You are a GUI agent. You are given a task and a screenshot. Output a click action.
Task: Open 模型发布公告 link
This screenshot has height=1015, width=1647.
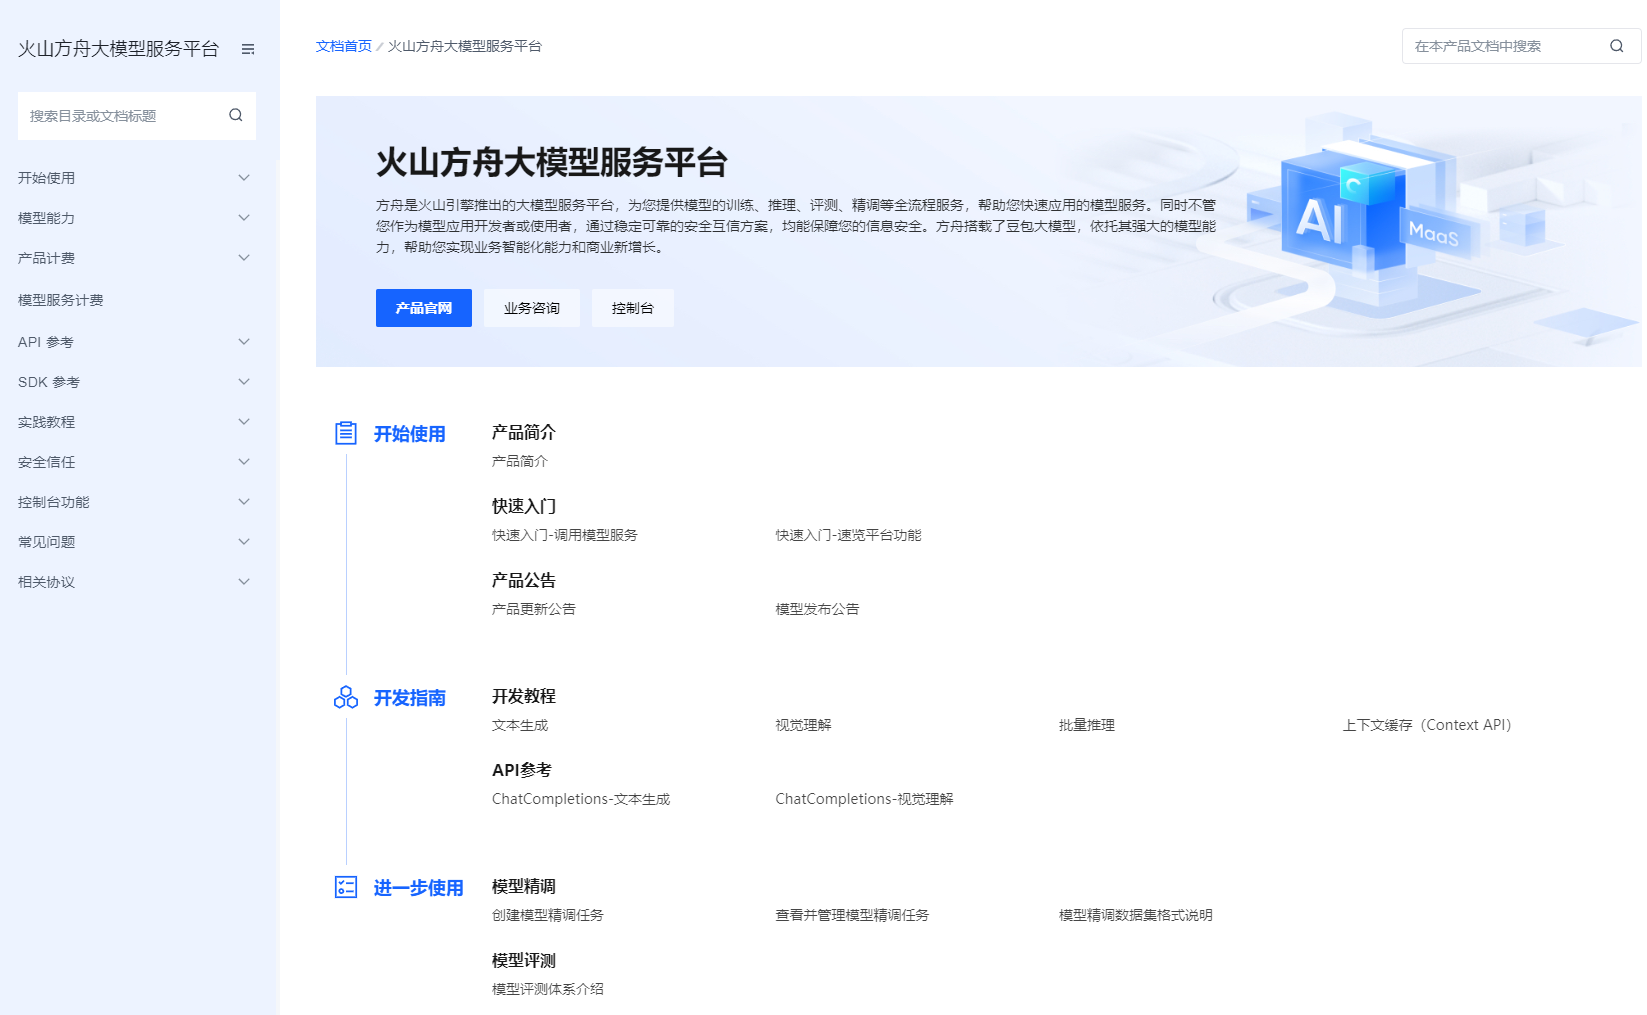coord(818,609)
